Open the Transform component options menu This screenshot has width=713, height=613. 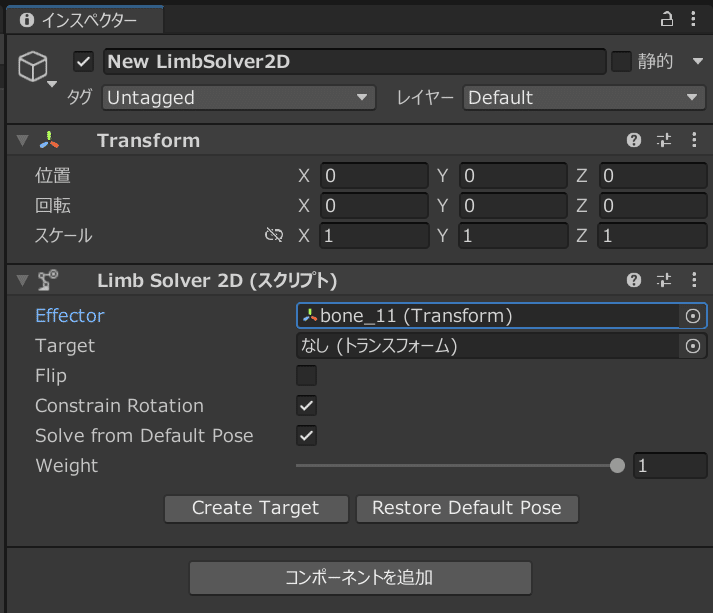click(694, 140)
